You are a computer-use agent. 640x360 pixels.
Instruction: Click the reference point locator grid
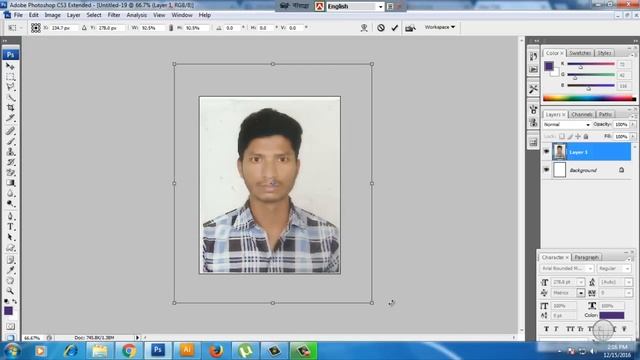coord(36,28)
